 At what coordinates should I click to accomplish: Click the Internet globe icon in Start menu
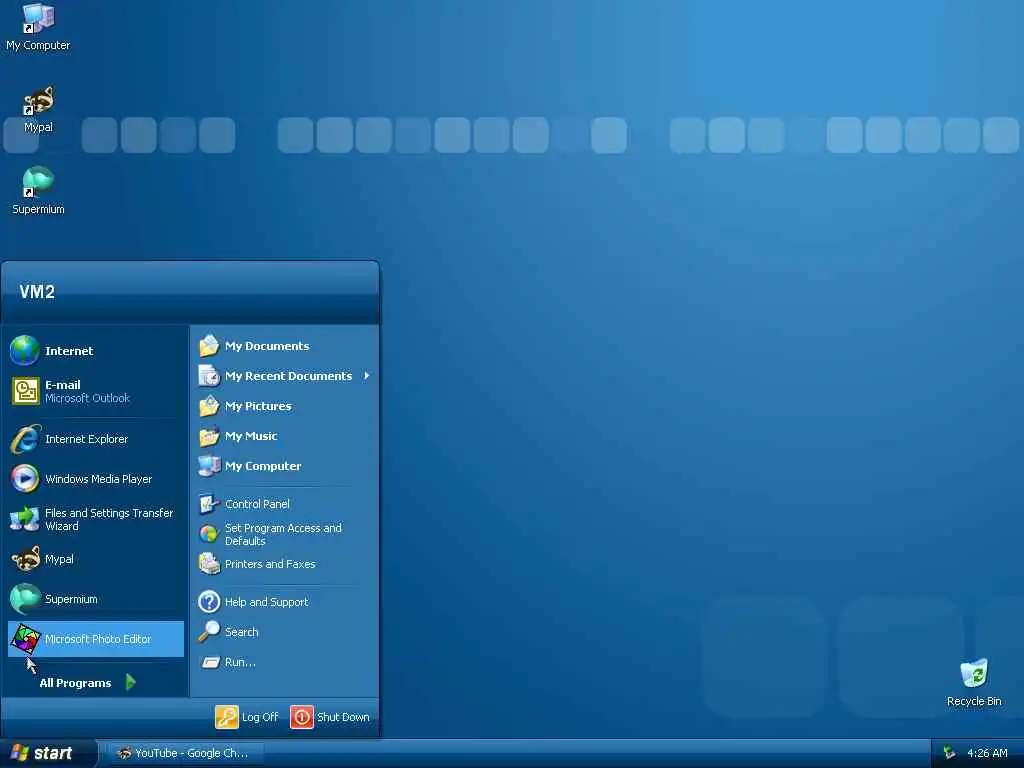tap(25, 351)
